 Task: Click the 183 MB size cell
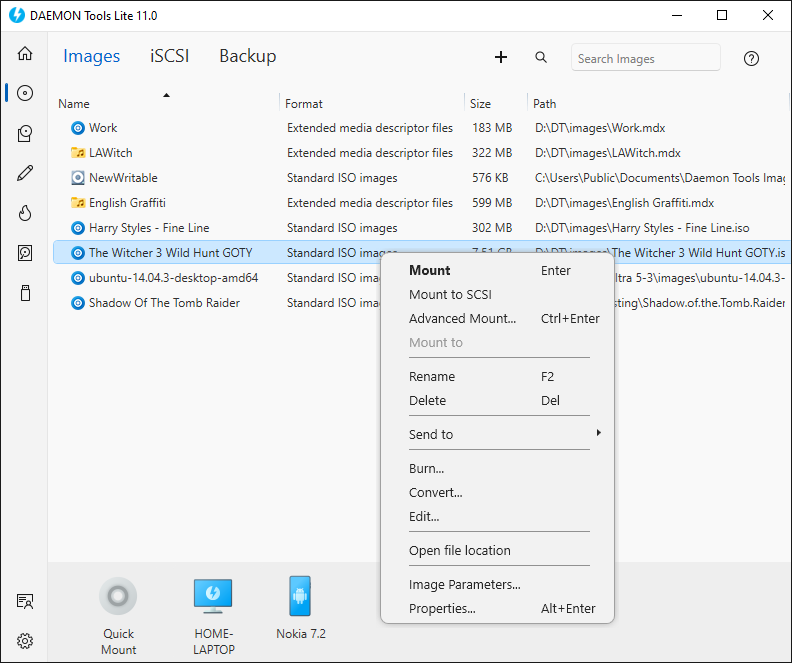(492, 128)
